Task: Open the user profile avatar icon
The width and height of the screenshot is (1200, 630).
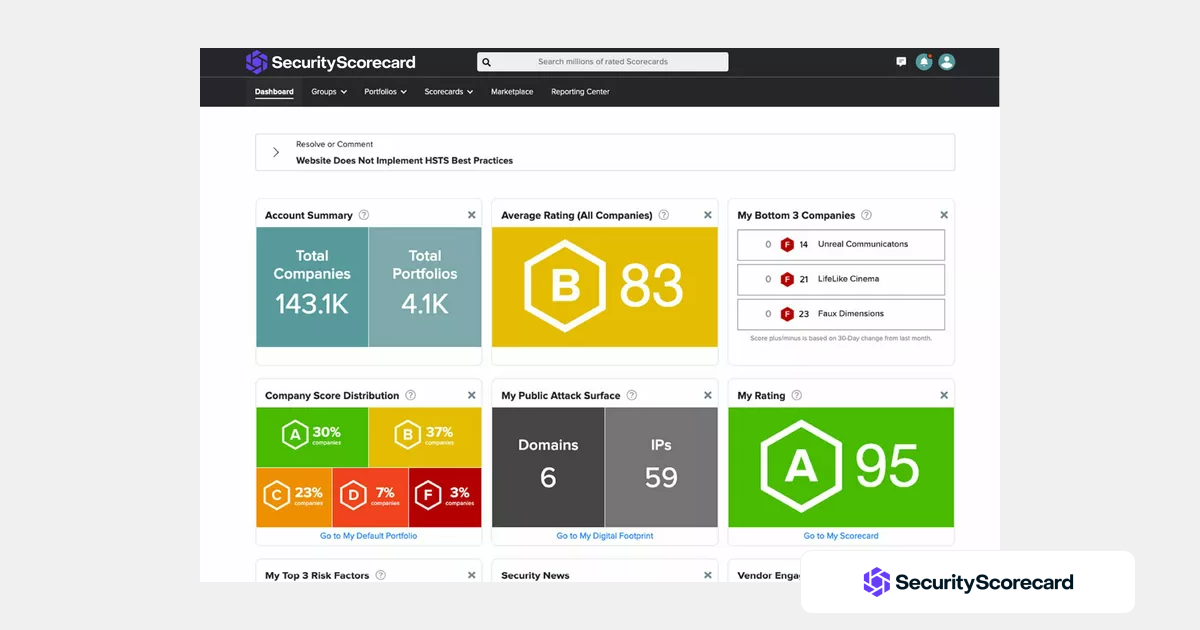Action: tap(947, 62)
